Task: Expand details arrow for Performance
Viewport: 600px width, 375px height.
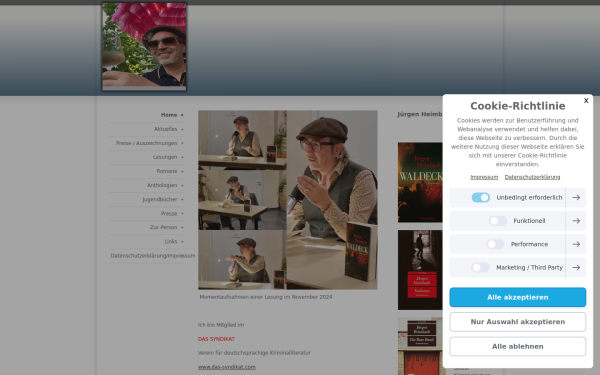Action: click(576, 244)
